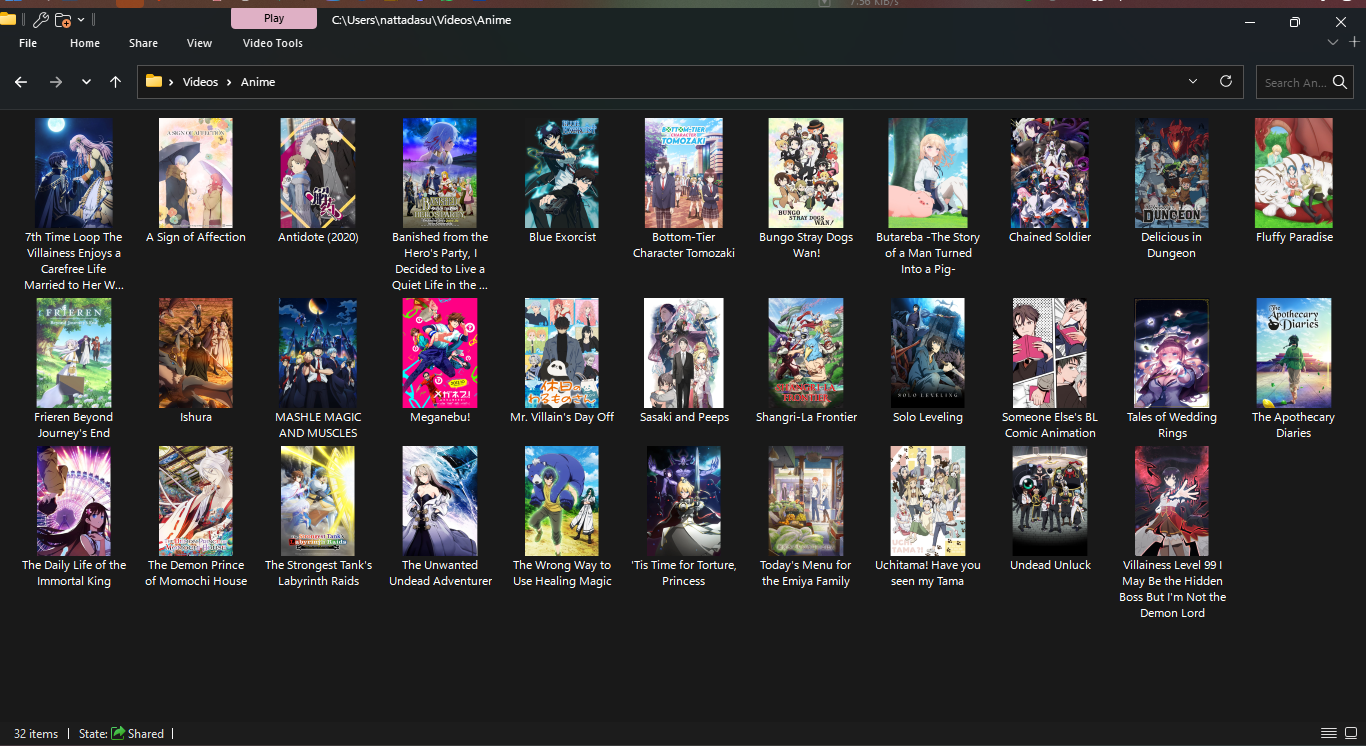This screenshot has width=1366, height=746.
Task: Expand the address bar history dropdown
Action: (1193, 82)
